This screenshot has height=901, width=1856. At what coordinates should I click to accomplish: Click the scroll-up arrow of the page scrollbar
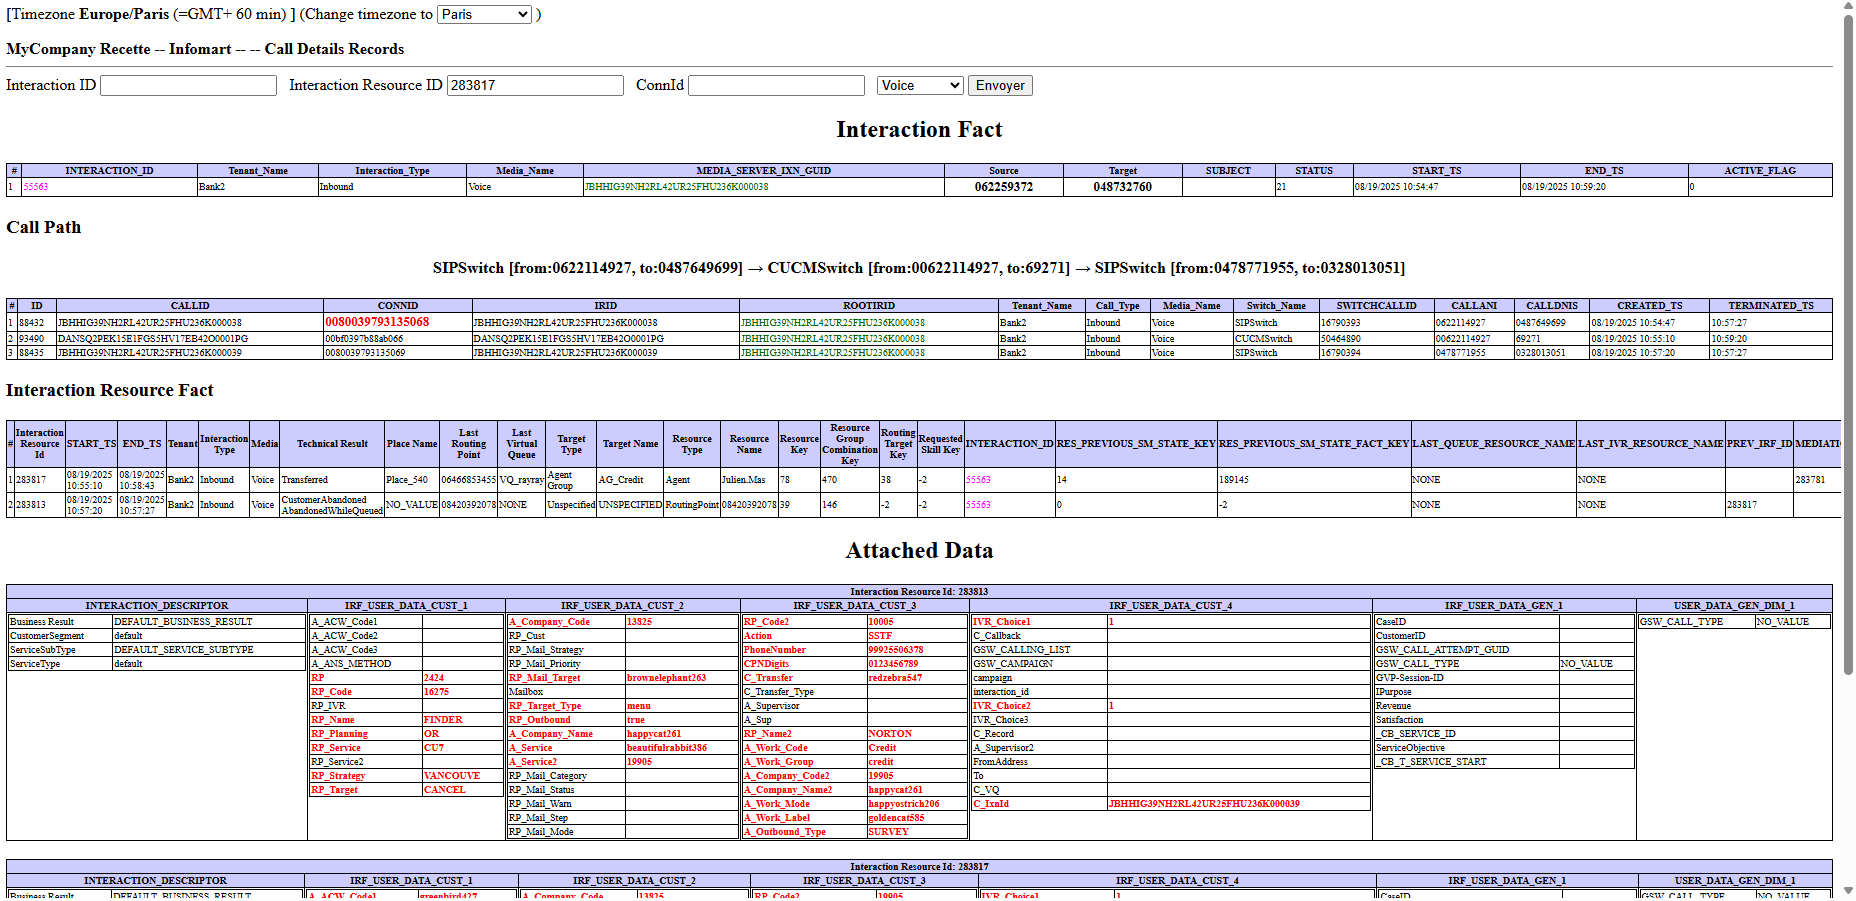click(1848, 7)
